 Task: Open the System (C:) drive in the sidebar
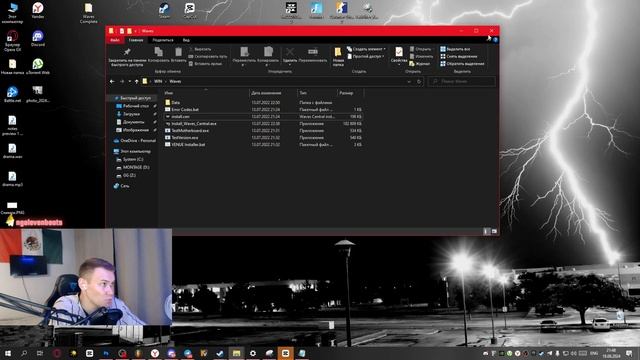130,159
